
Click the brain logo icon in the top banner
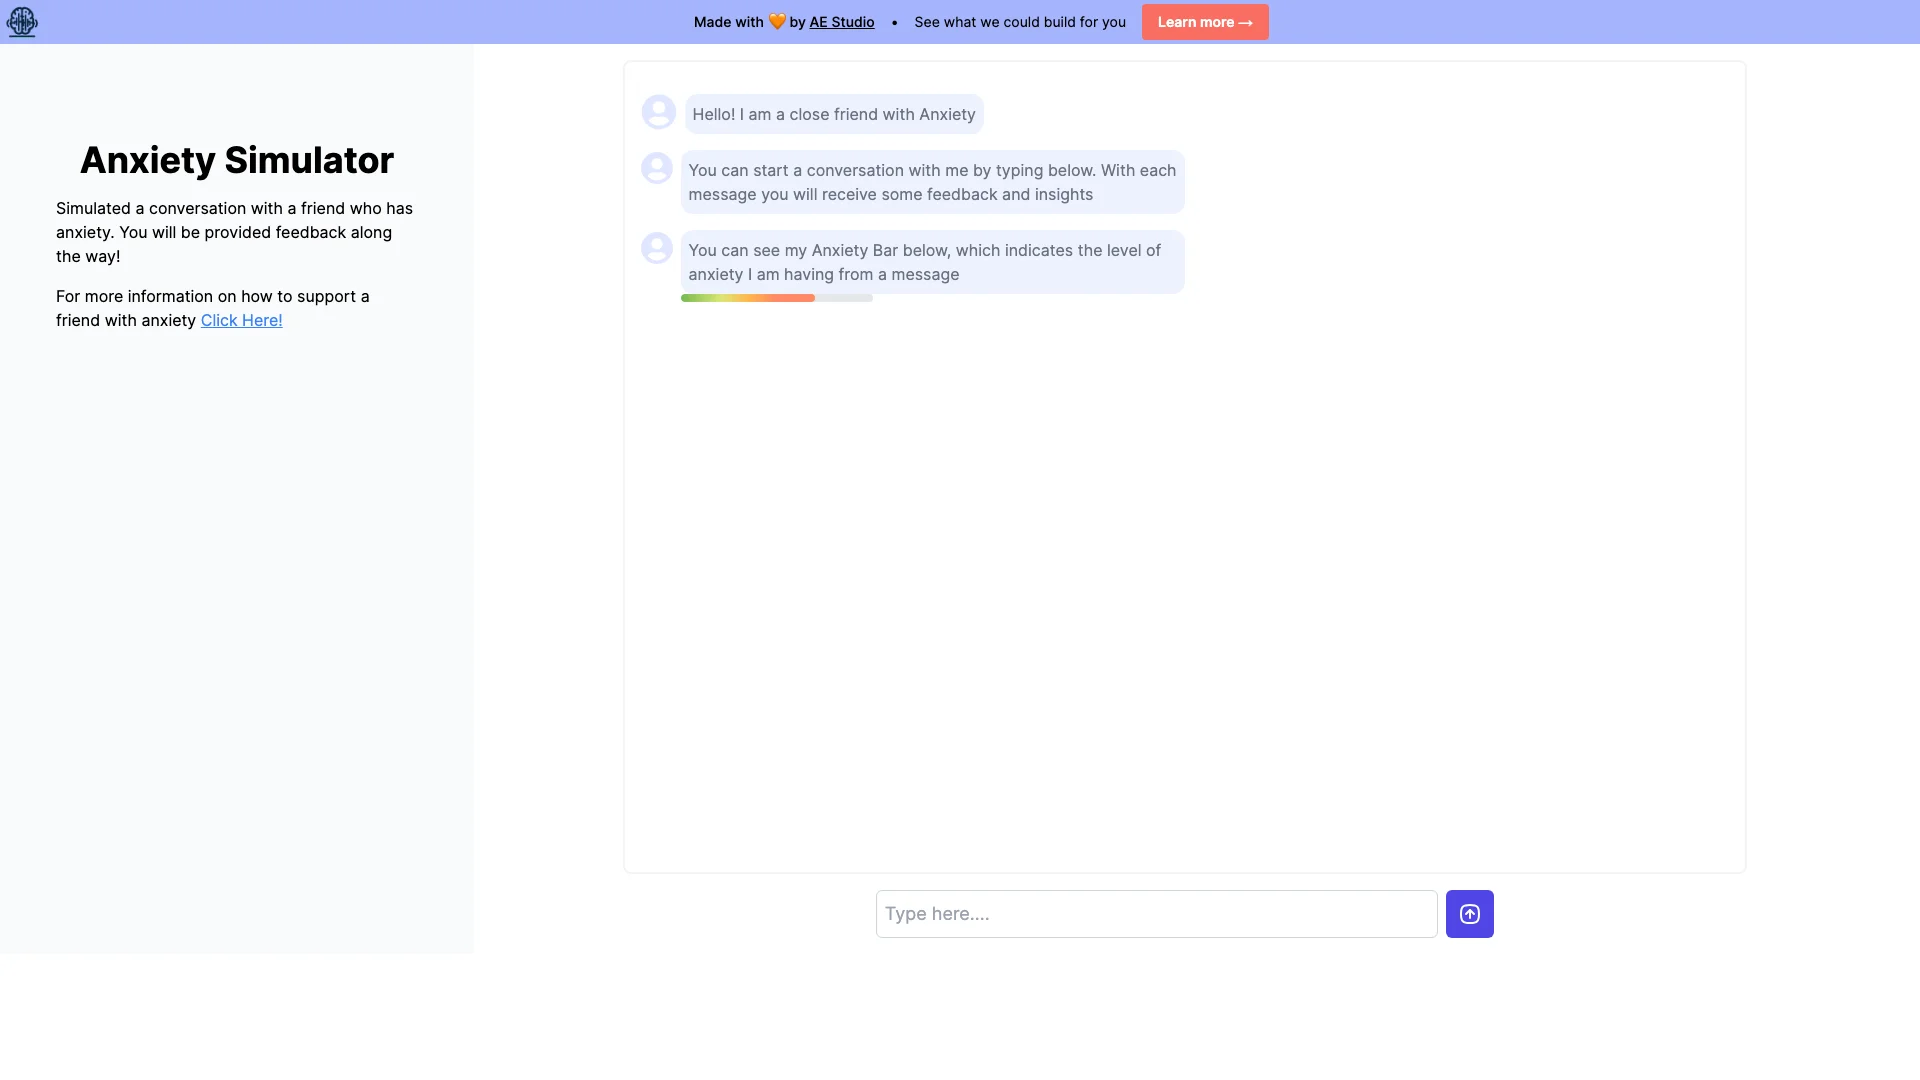pos(22,22)
